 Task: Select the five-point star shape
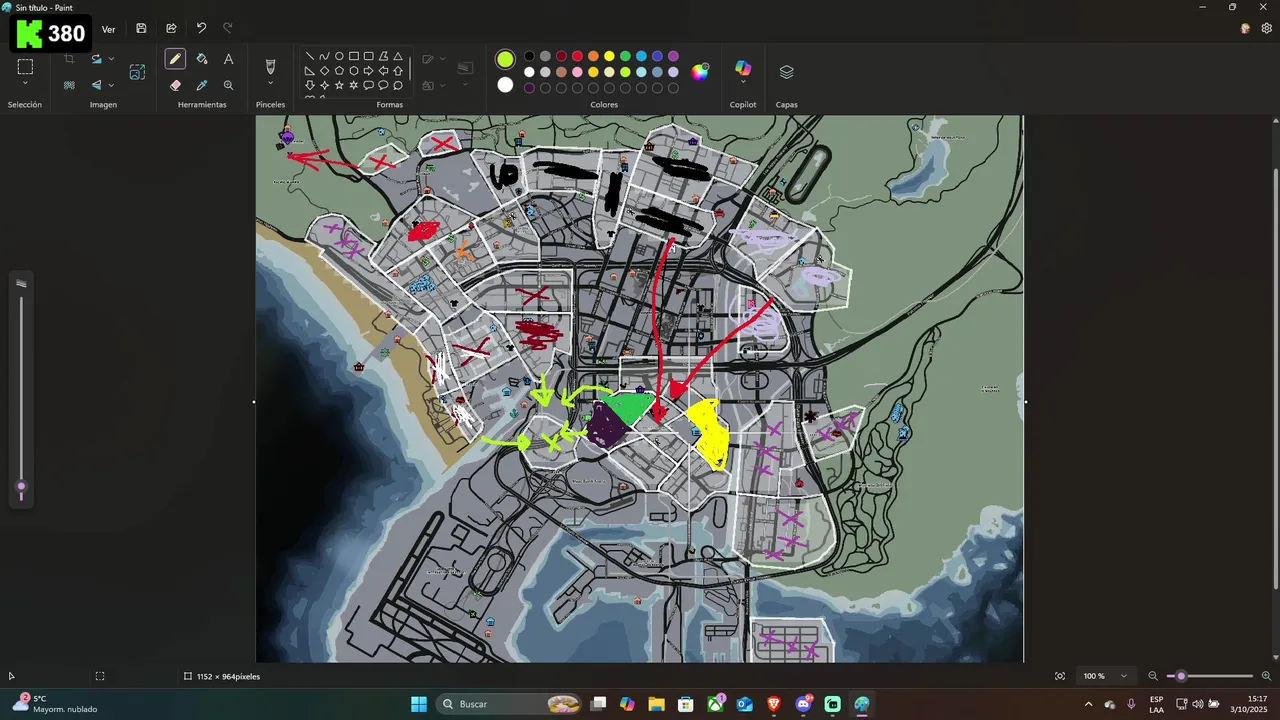click(x=339, y=85)
